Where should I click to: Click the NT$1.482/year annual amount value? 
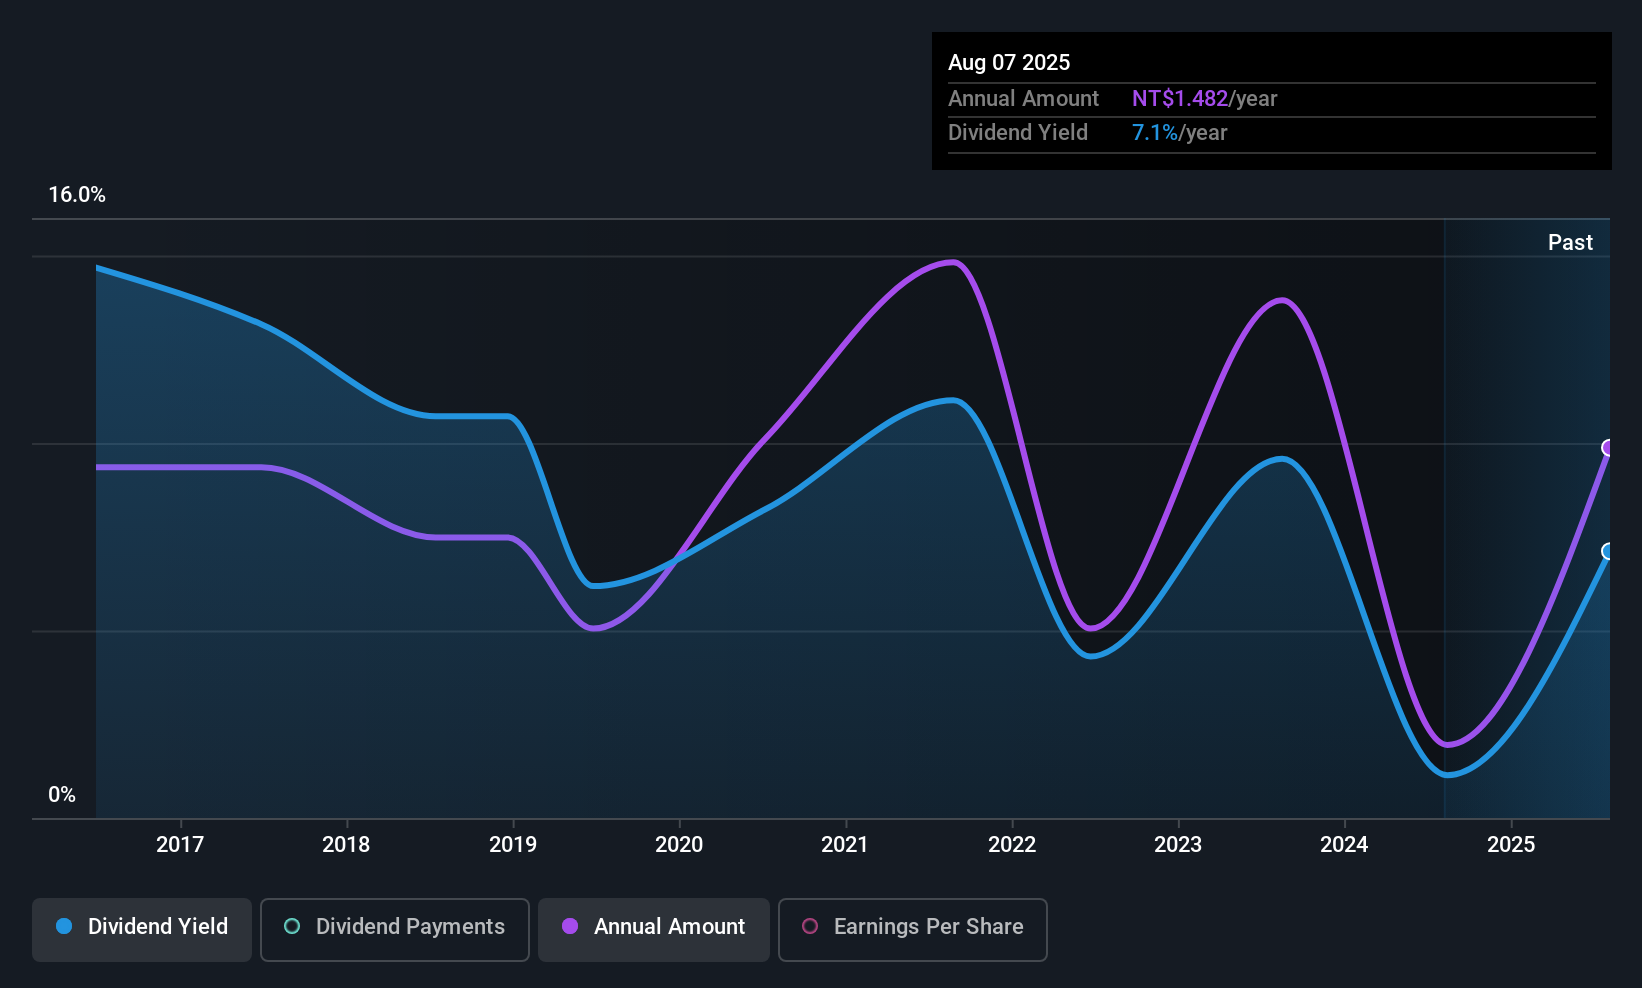click(x=1205, y=98)
